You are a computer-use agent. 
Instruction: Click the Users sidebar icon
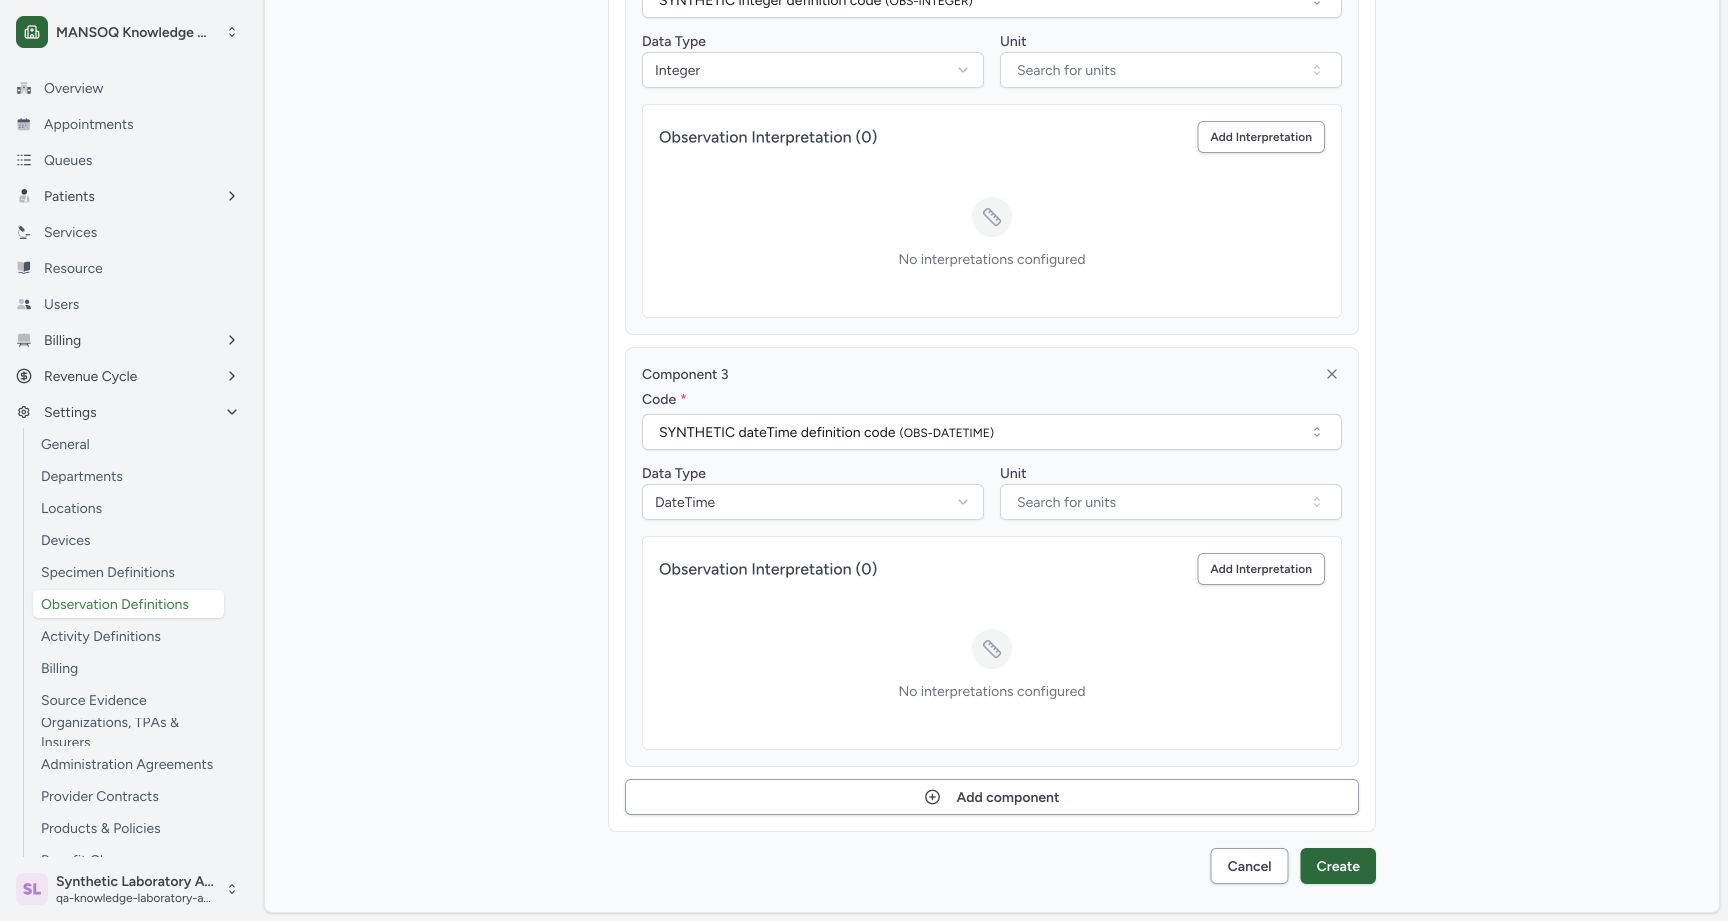click(24, 304)
